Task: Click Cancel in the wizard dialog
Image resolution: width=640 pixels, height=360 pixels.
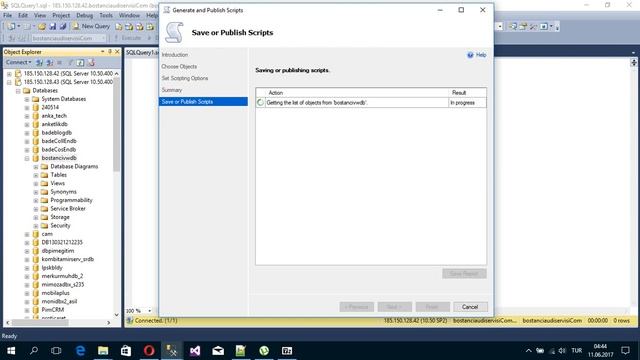Action: [470, 307]
